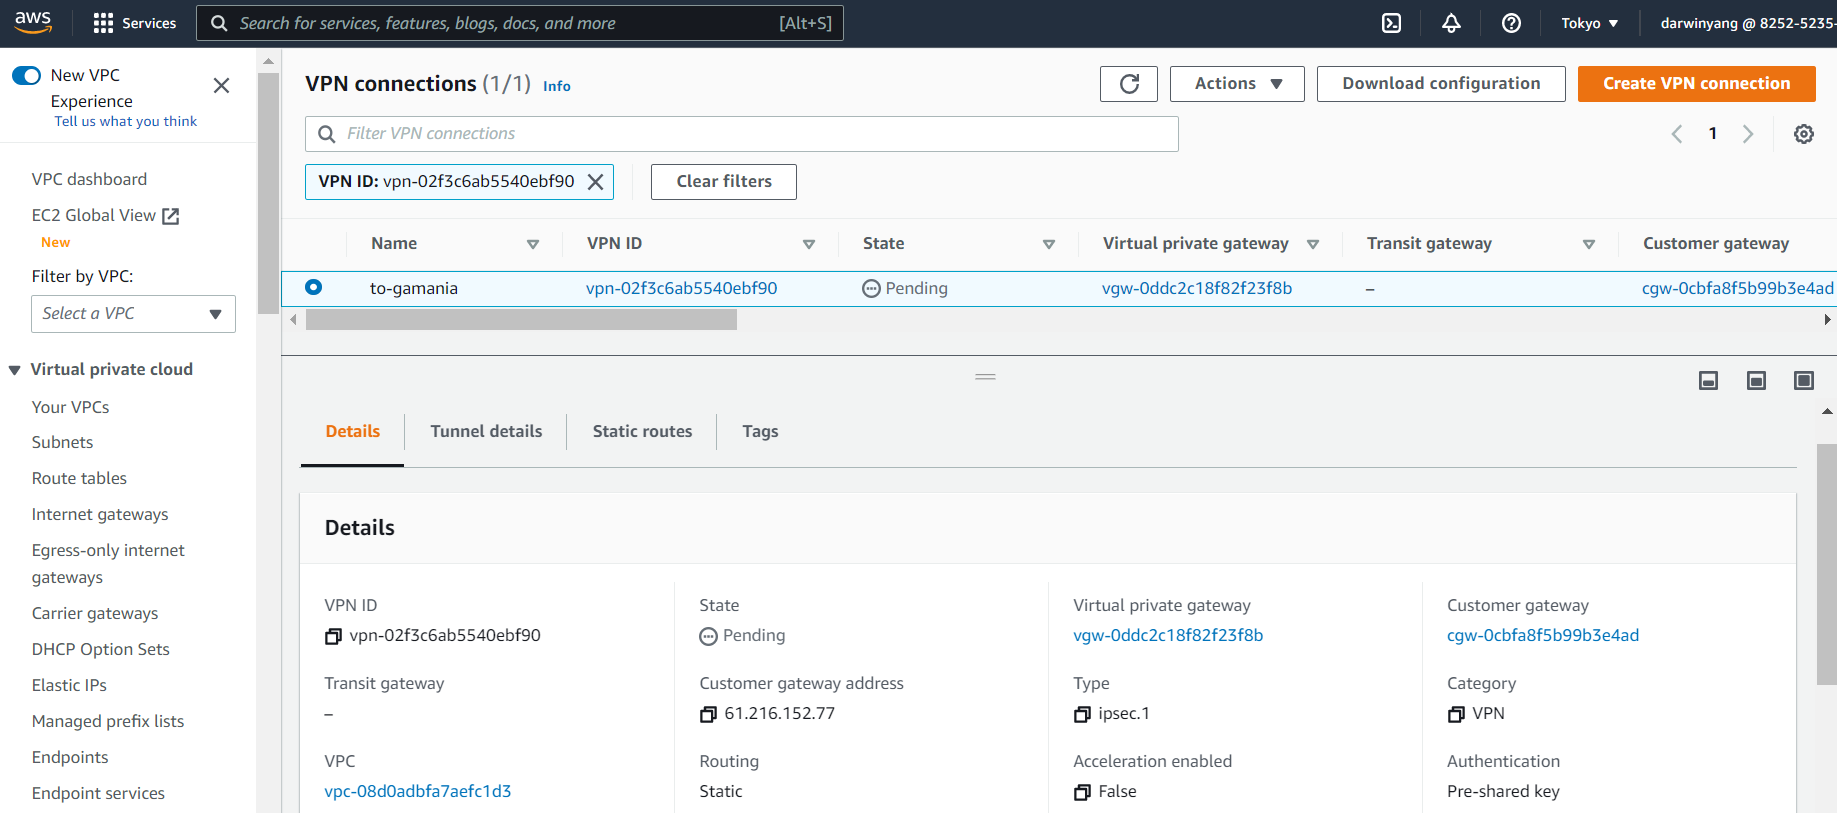Remove the VPN ID filter chip
This screenshot has height=813, width=1837.
[595, 182]
